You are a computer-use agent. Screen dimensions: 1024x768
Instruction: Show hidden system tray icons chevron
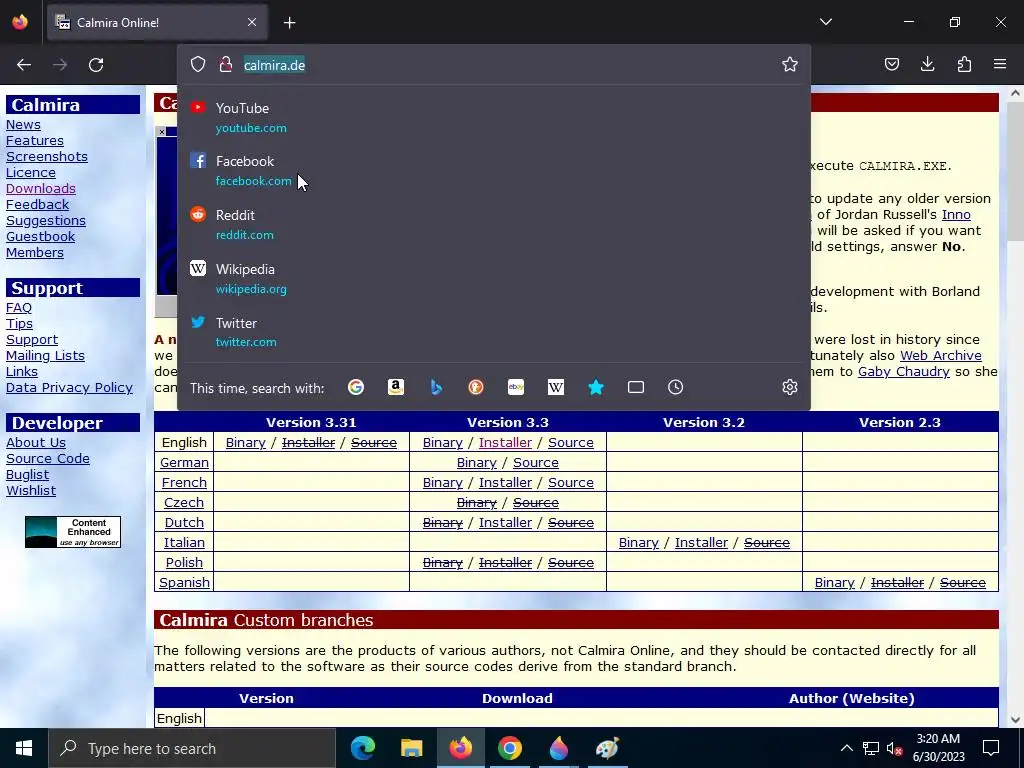846,748
